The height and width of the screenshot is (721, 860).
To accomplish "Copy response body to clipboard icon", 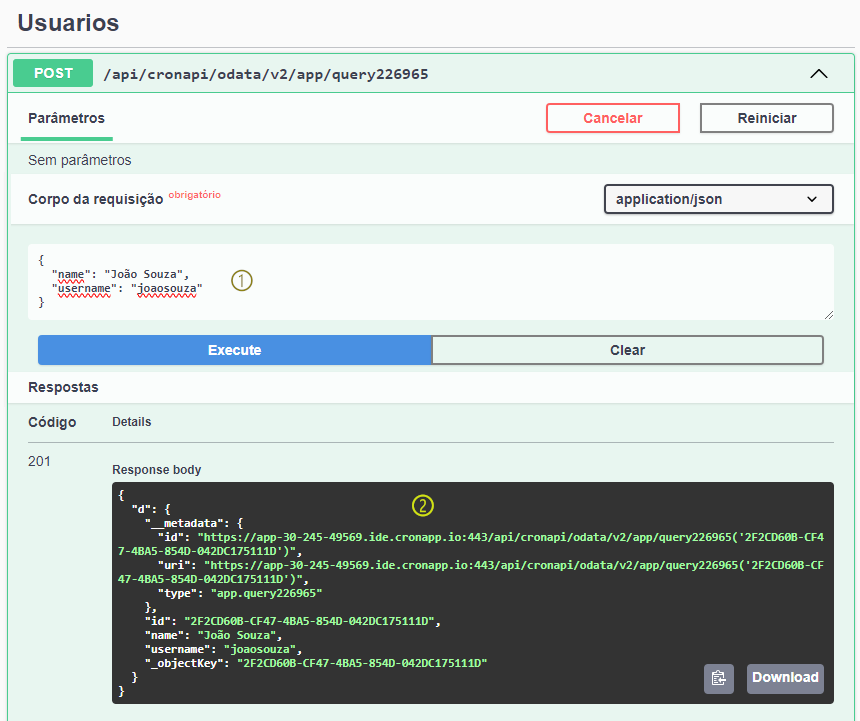I will click(718, 678).
